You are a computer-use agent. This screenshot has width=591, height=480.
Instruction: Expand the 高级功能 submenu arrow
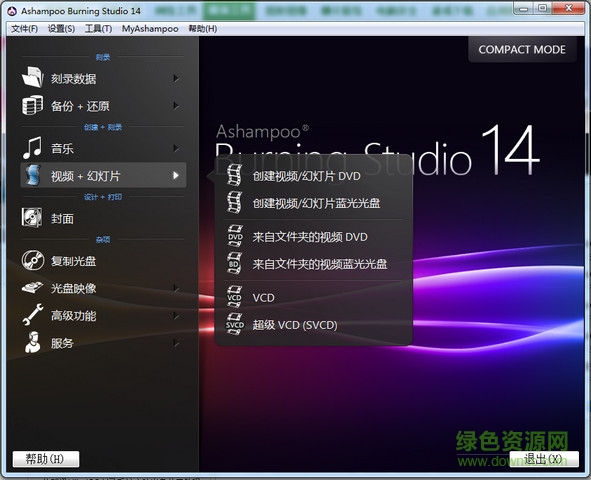[176, 315]
